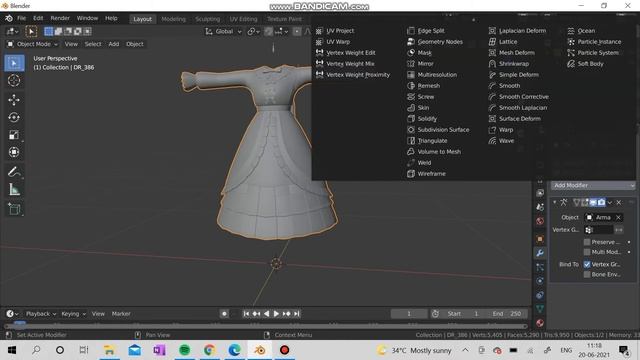The height and width of the screenshot is (360, 640).
Task: Toggle auto keying record button
Action: point(224,313)
